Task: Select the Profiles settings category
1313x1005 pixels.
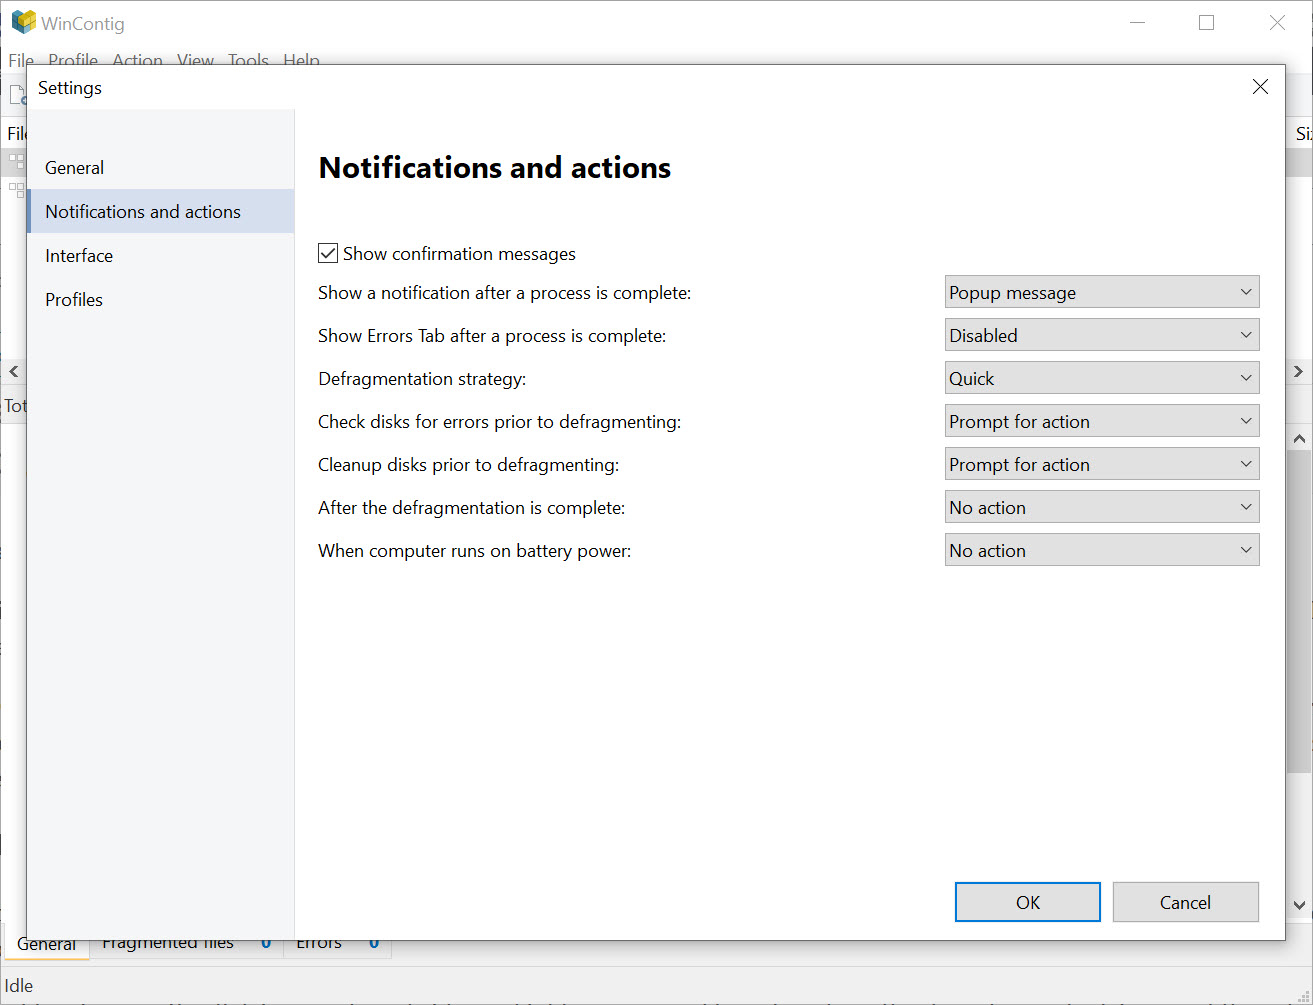Action: 74,299
